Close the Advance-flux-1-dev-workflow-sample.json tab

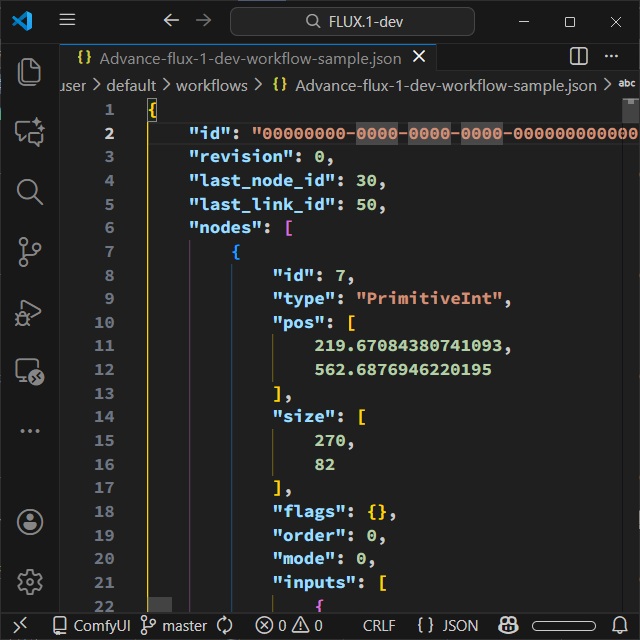coord(419,58)
